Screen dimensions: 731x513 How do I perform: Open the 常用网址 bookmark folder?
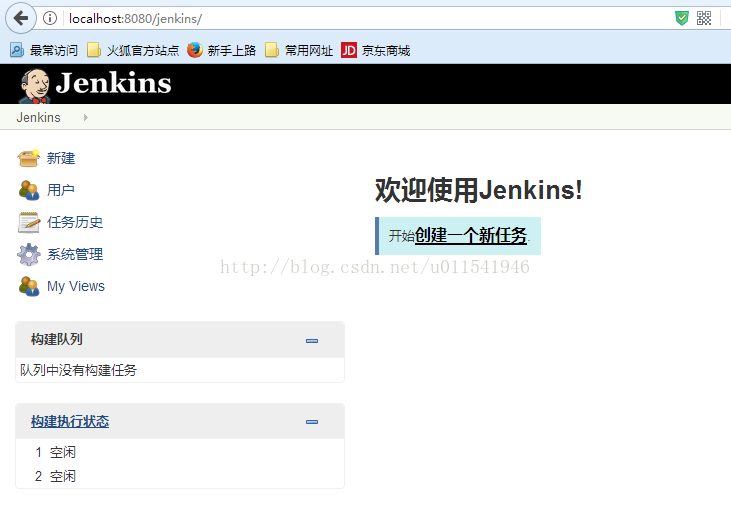(299, 50)
